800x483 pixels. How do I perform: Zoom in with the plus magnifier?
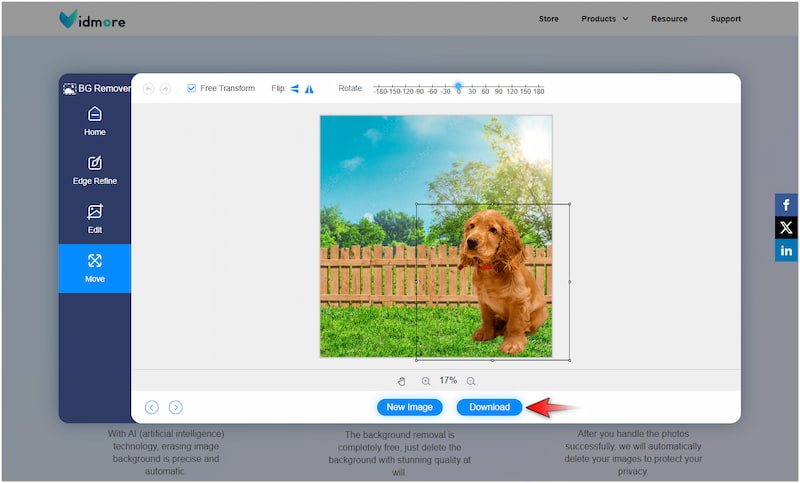426,381
